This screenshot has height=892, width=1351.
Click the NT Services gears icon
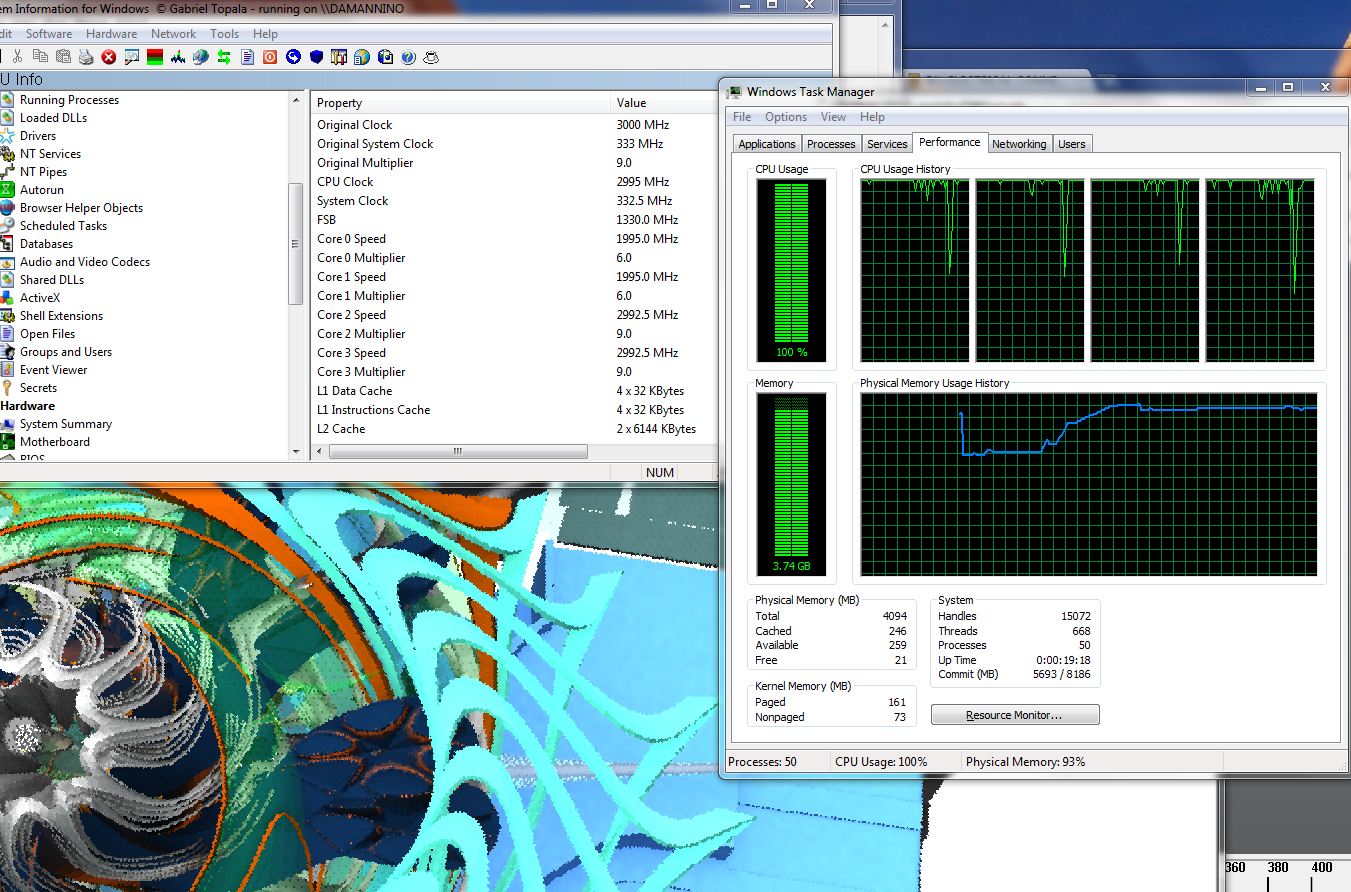[x=7, y=154]
